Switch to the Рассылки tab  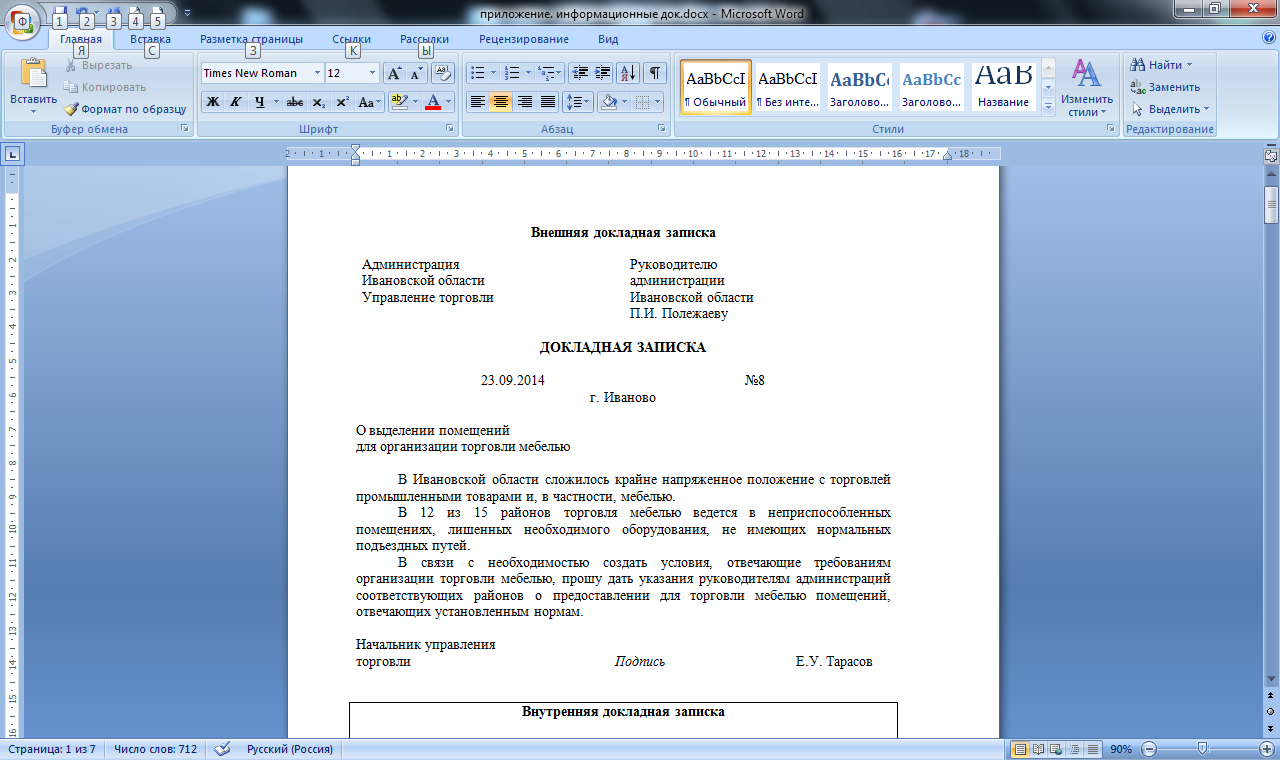[424, 39]
